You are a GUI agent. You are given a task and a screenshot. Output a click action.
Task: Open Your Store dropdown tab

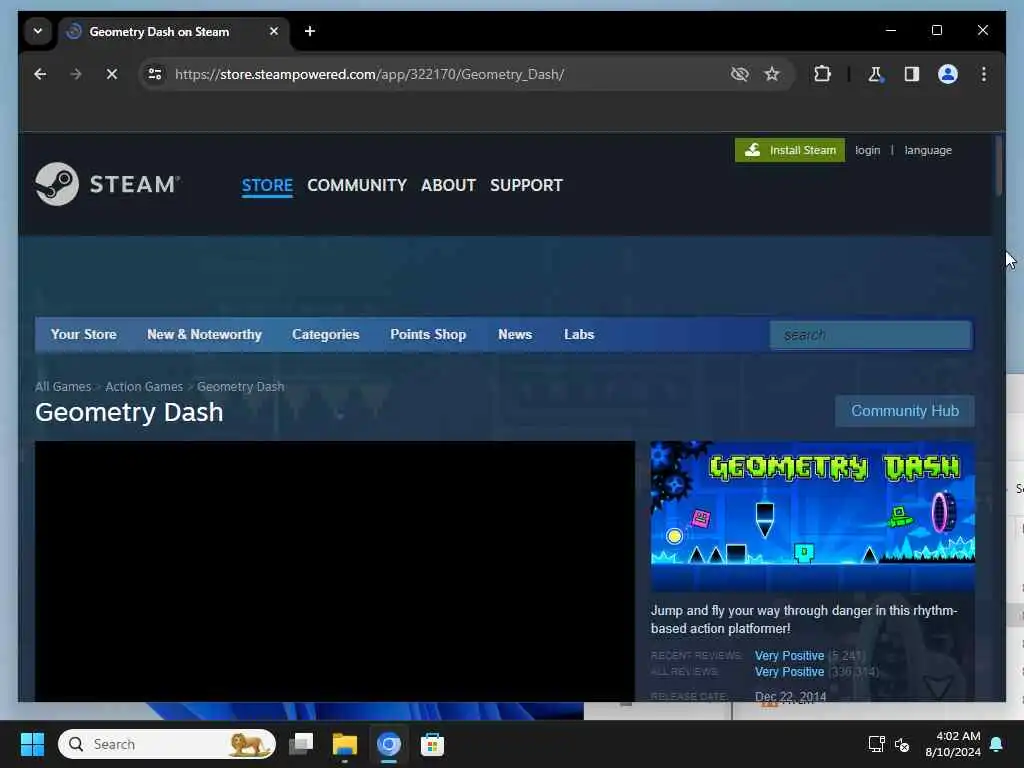click(x=84, y=334)
